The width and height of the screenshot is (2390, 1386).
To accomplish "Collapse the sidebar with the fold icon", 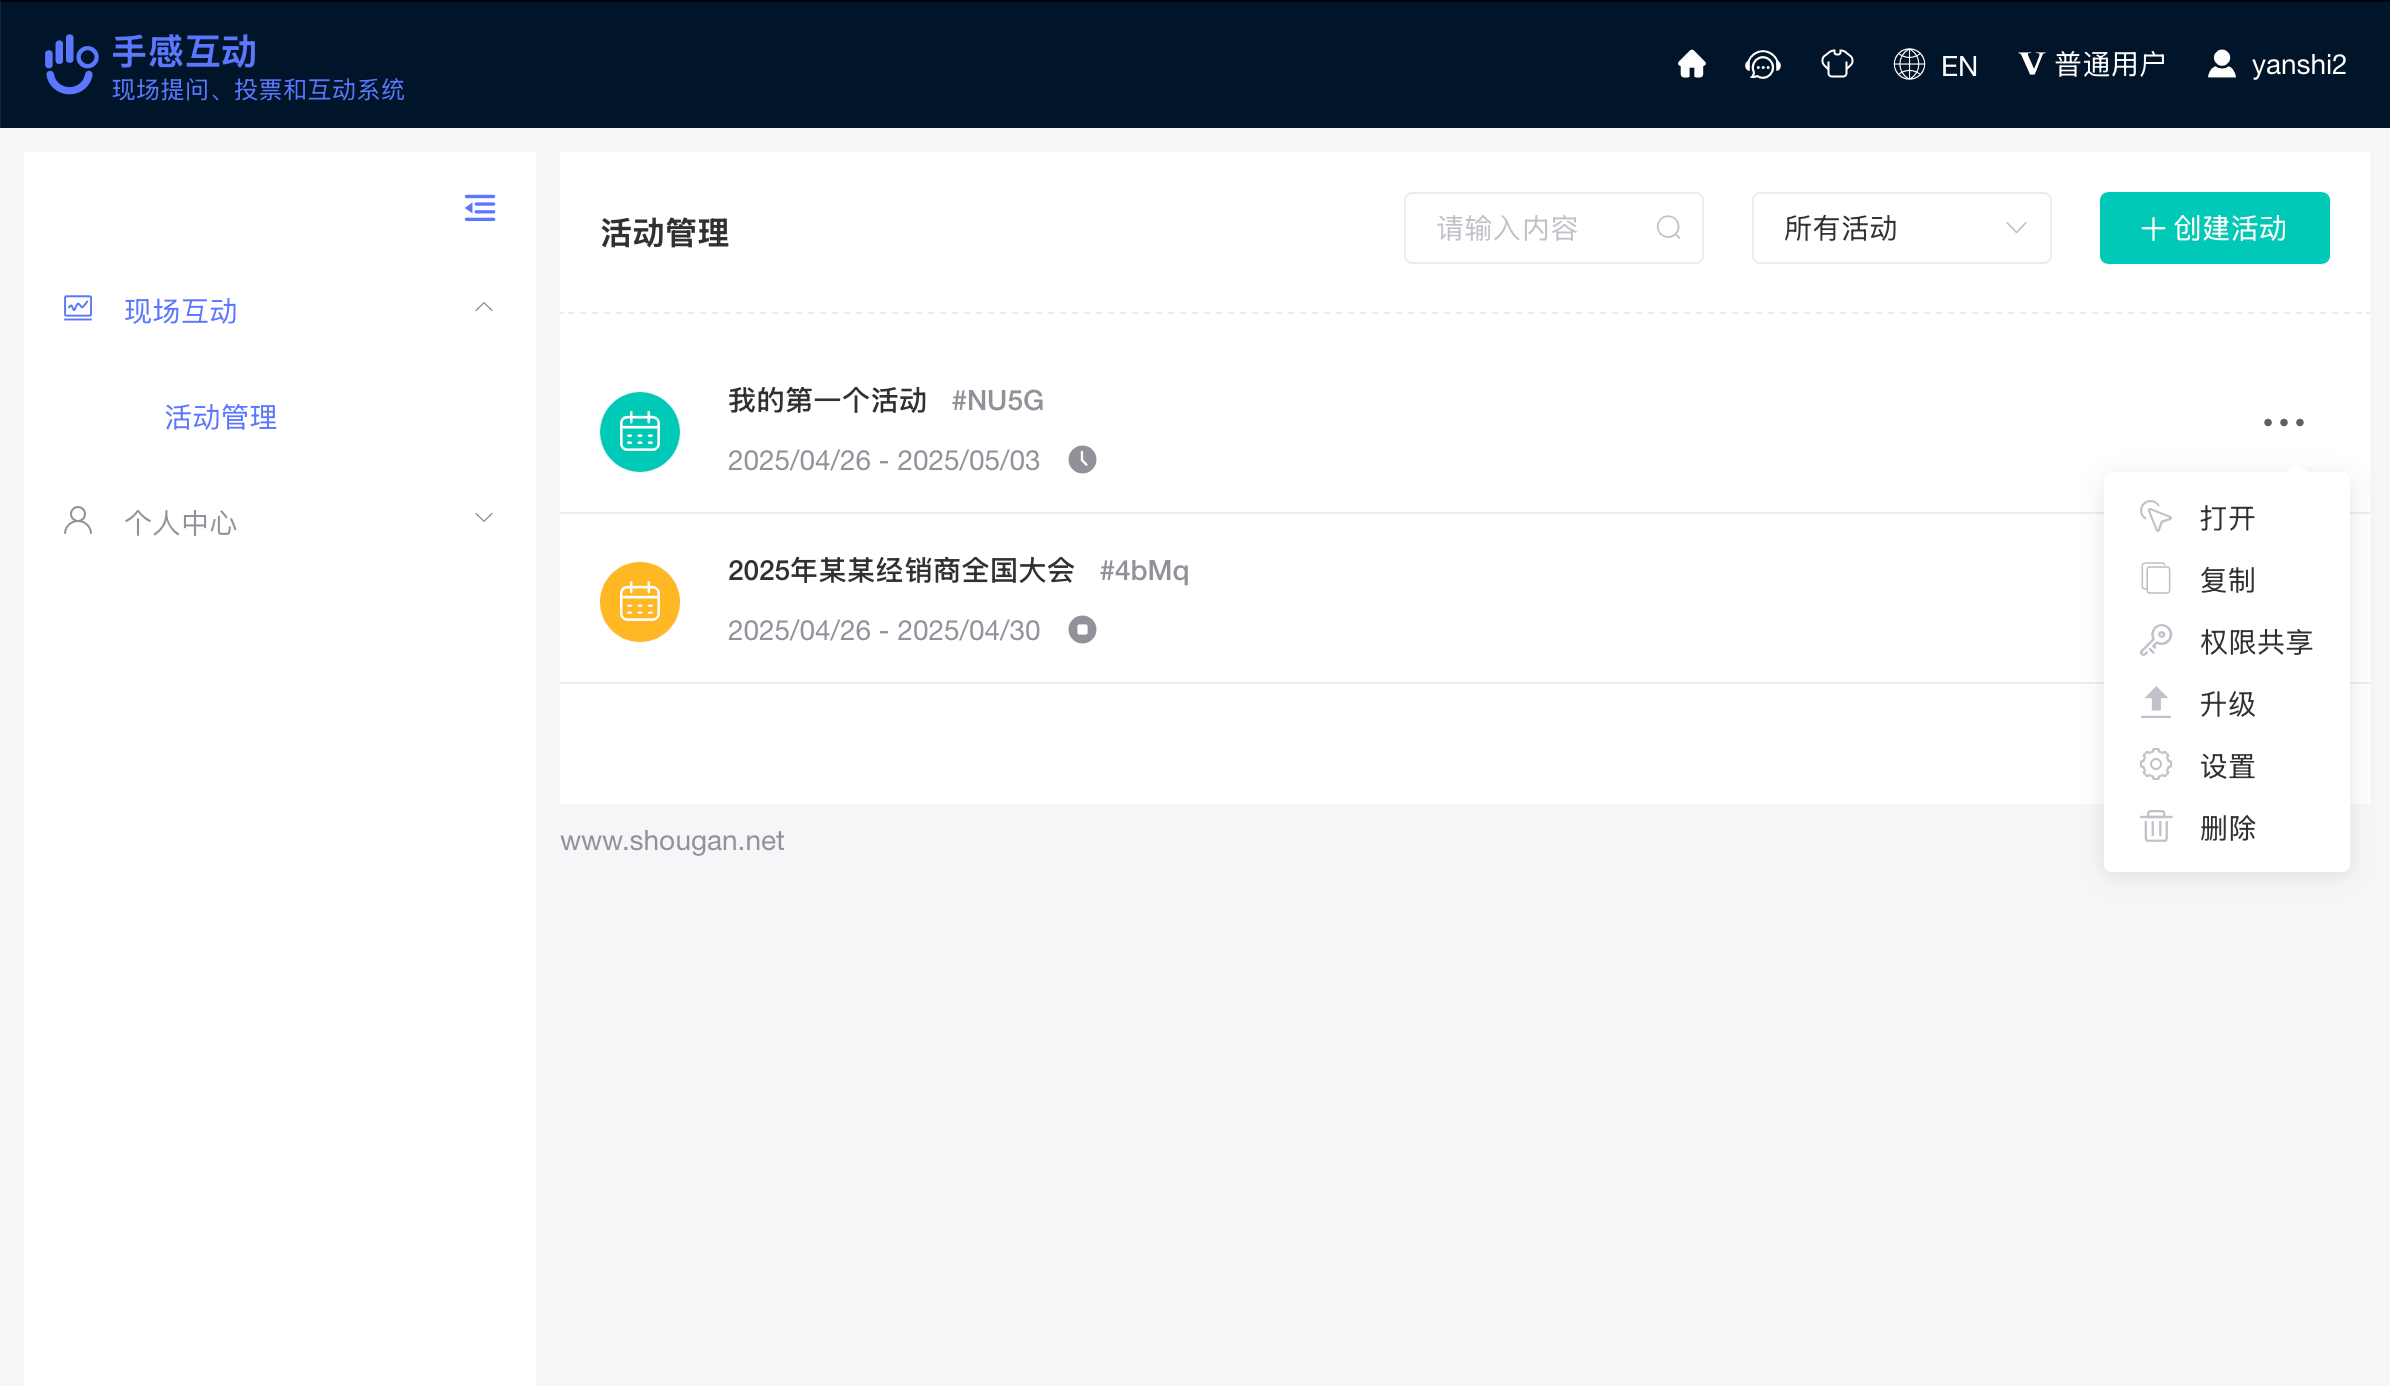I will pyautogui.click(x=480, y=208).
